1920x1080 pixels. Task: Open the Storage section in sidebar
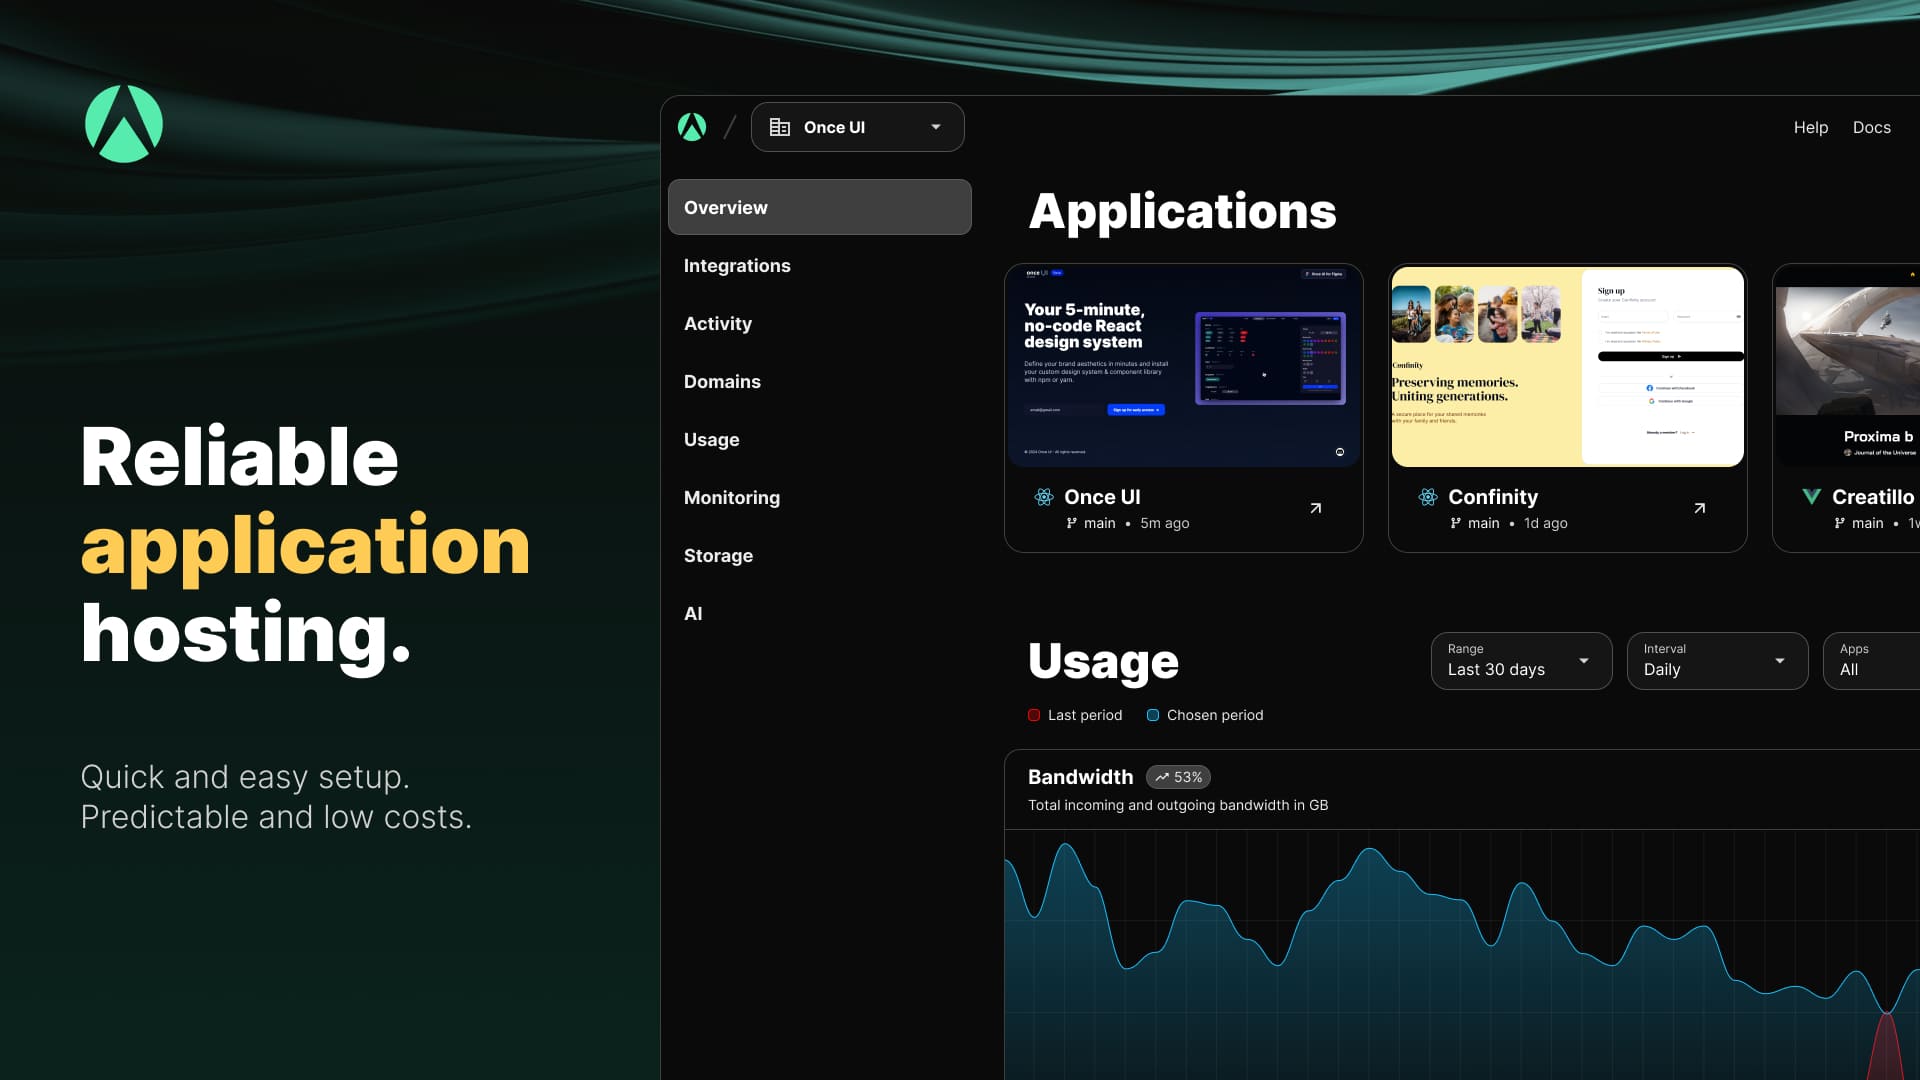pyautogui.click(x=718, y=556)
